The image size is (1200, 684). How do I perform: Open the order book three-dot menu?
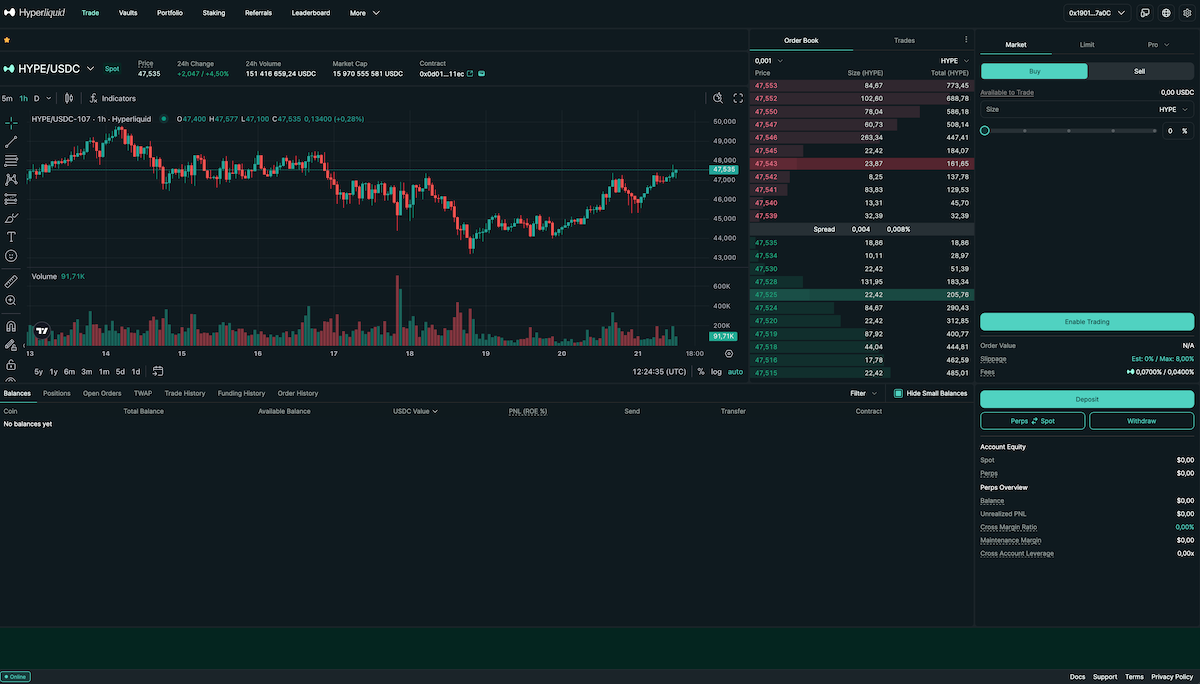coord(966,40)
